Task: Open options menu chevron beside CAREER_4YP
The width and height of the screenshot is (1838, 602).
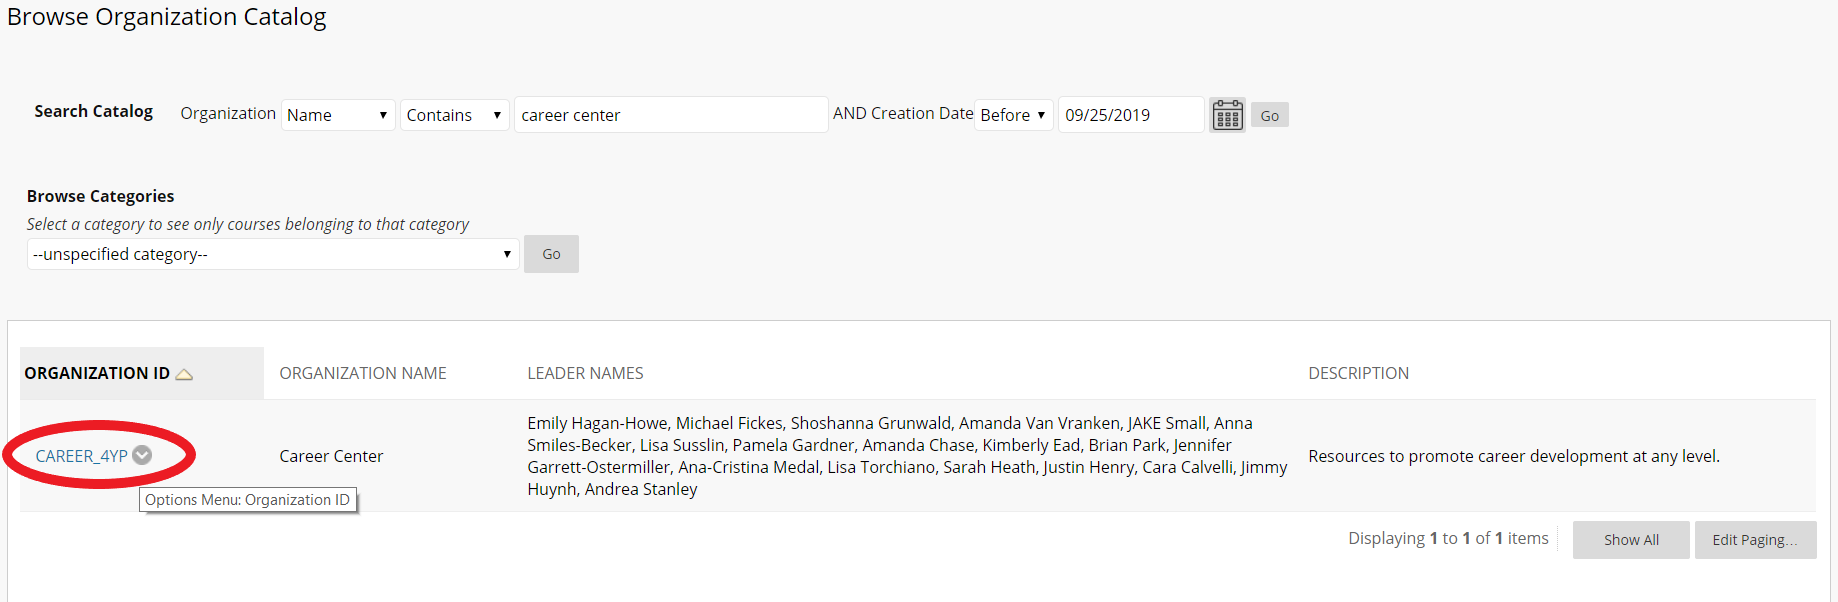Action: (x=142, y=455)
